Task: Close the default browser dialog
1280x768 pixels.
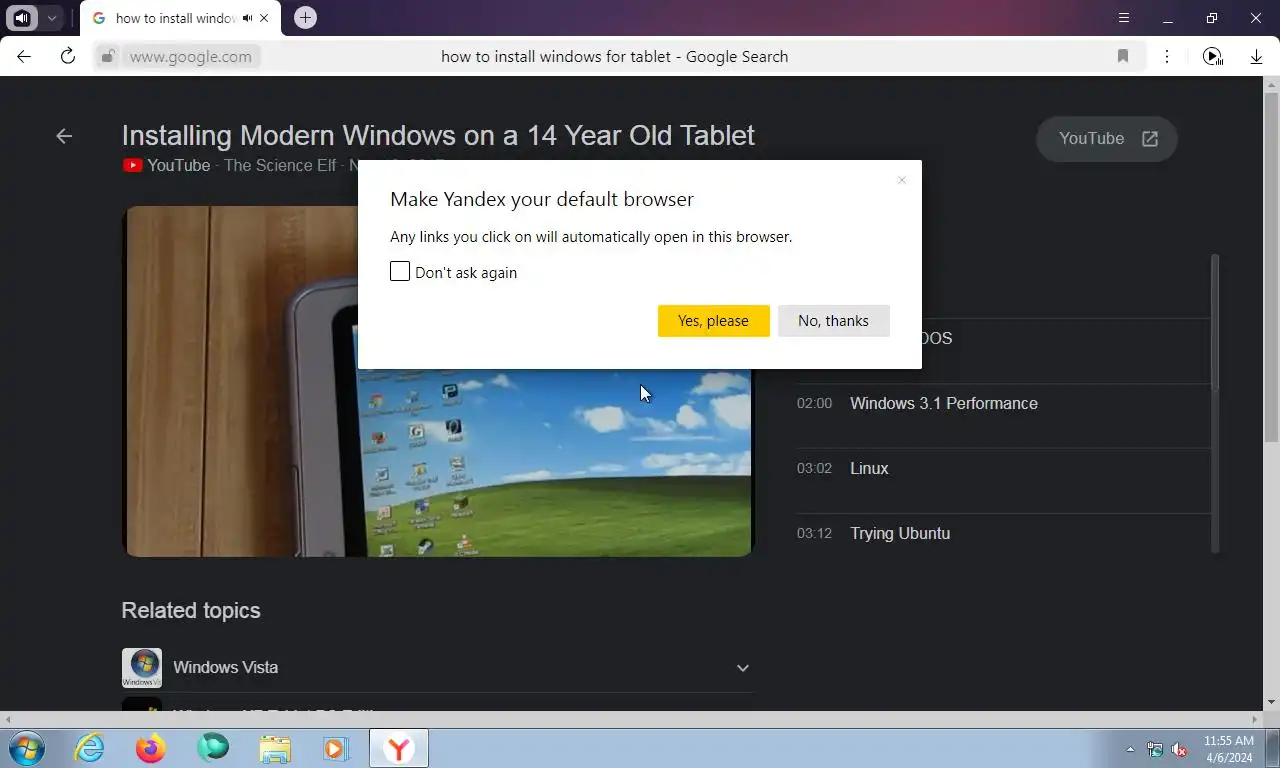Action: [x=901, y=180]
